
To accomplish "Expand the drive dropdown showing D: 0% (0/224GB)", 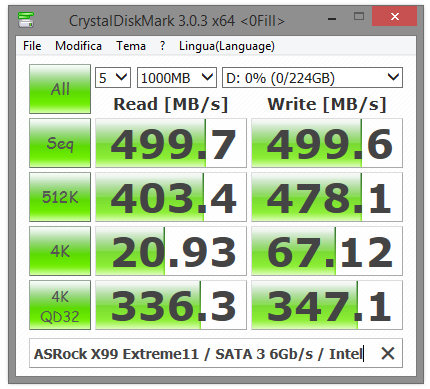I will (x=312, y=78).
